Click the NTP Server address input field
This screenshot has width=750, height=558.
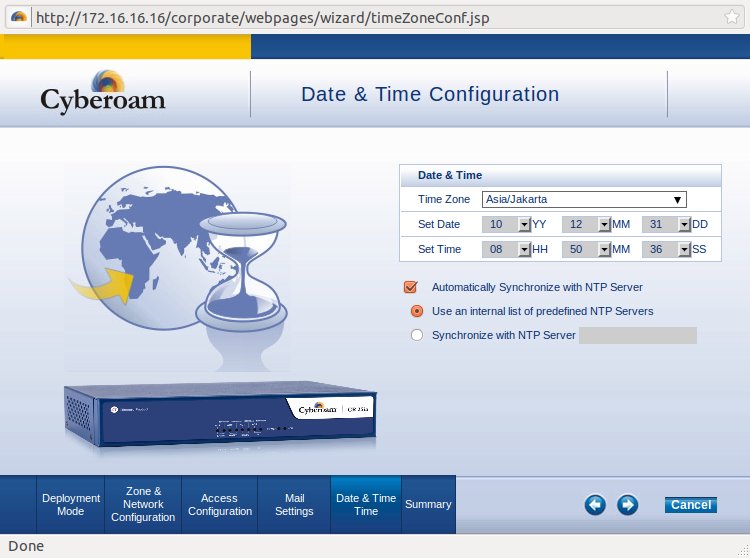(638, 335)
